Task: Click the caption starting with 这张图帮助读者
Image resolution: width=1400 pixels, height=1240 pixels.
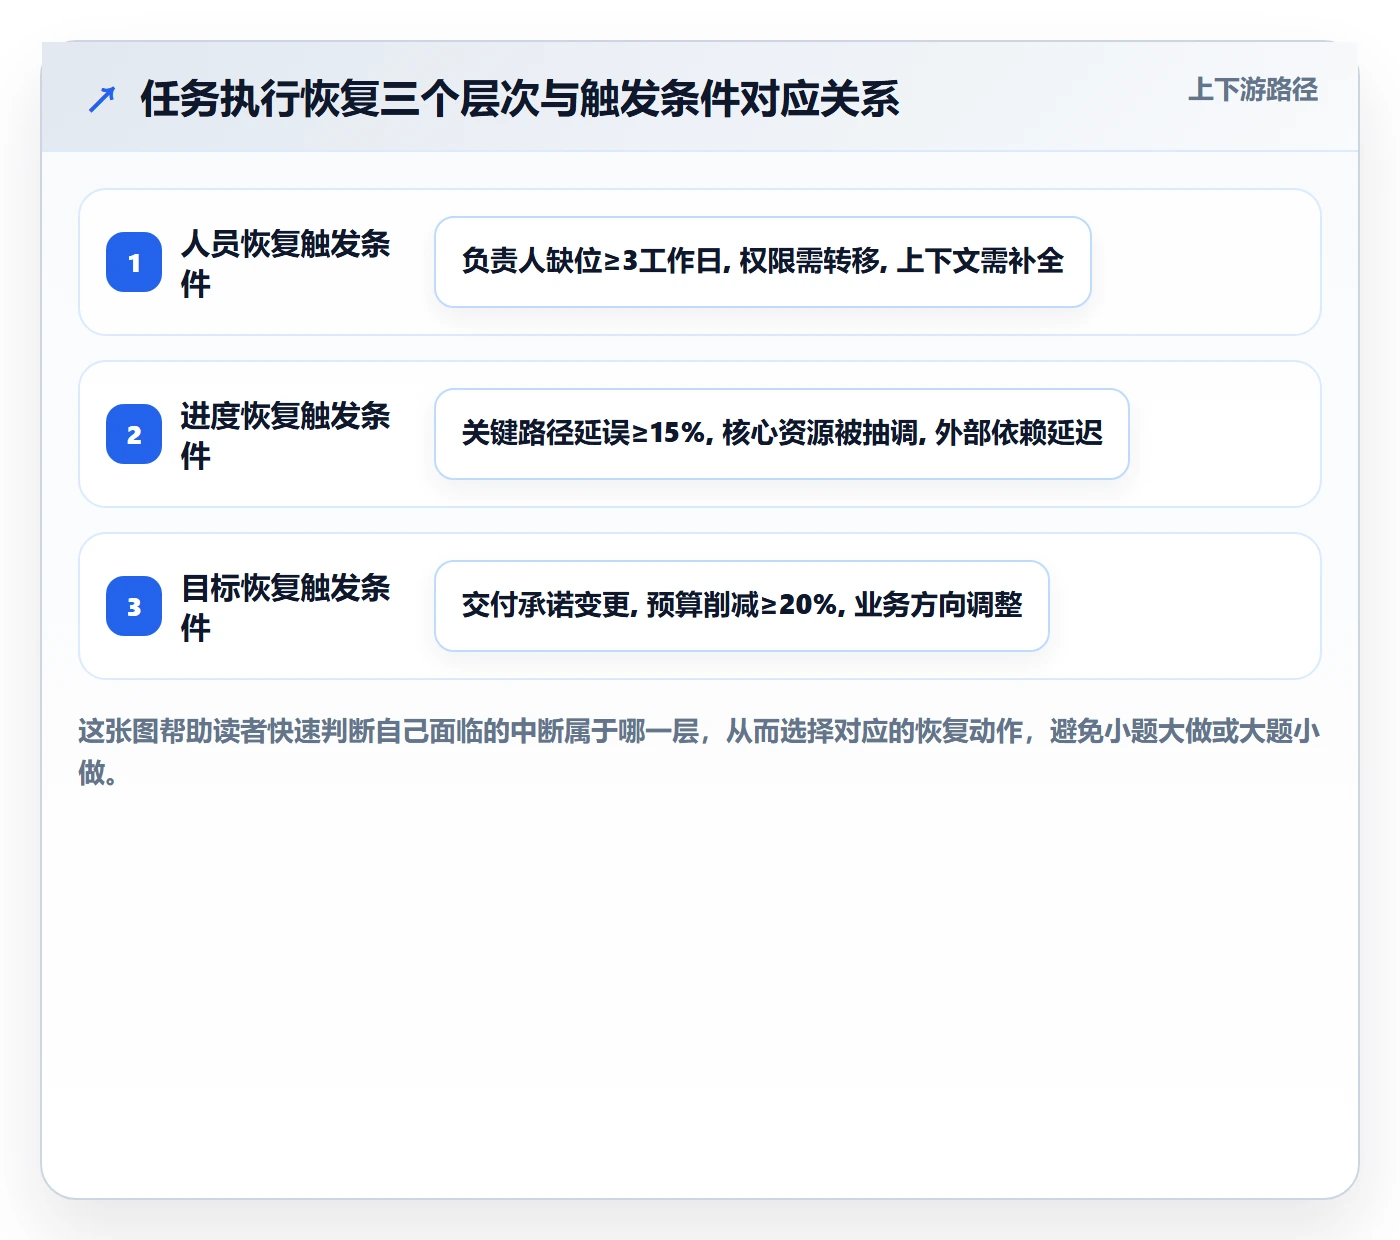Action: (699, 751)
